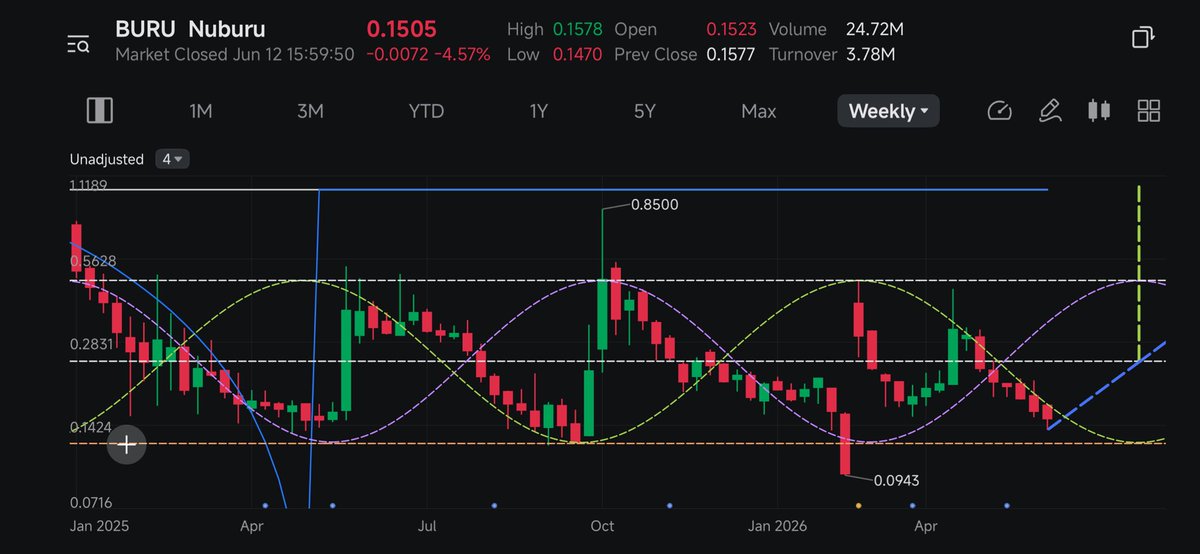Select the 1M time range
This screenshot has height=554, width=1200.
coord(201,111)
